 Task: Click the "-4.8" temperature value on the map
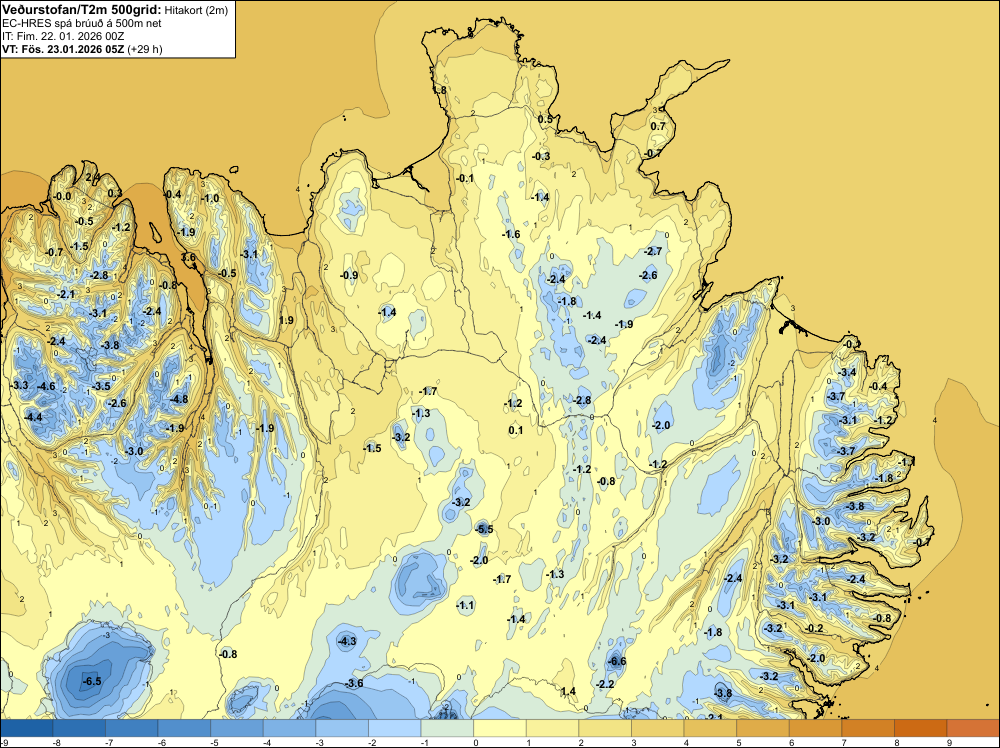(x=179, y=399)
